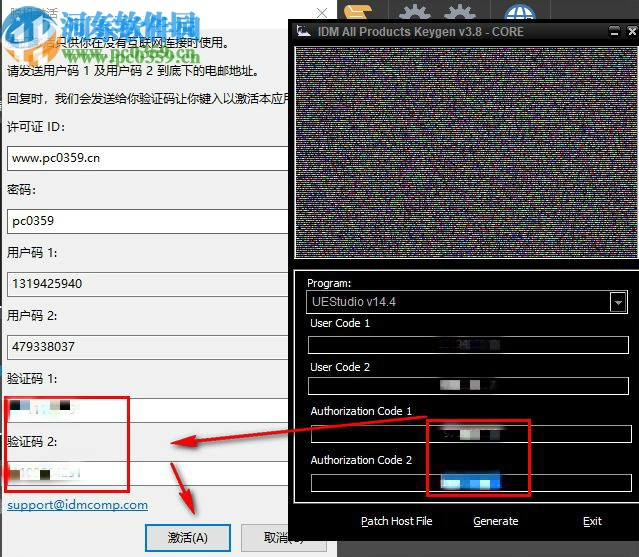The width and height of the screenshot is (639, 557).
Task: Open the Program dropdown arrow in Keygen
Action: (618, 302)
